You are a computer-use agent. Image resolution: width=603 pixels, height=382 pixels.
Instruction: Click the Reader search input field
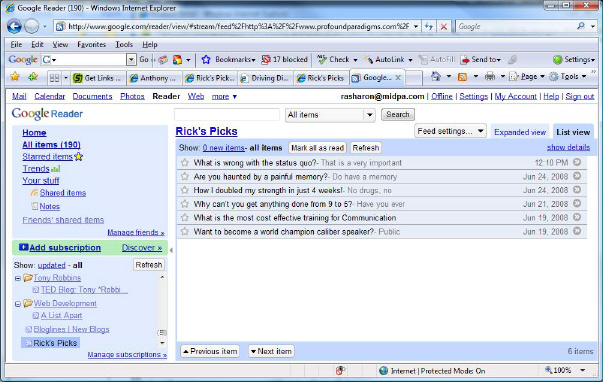[x=227, y=115]
